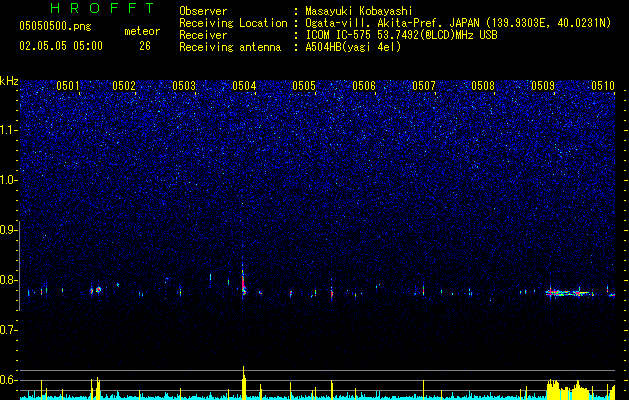Click the "Observer" field label

(203, 11)
